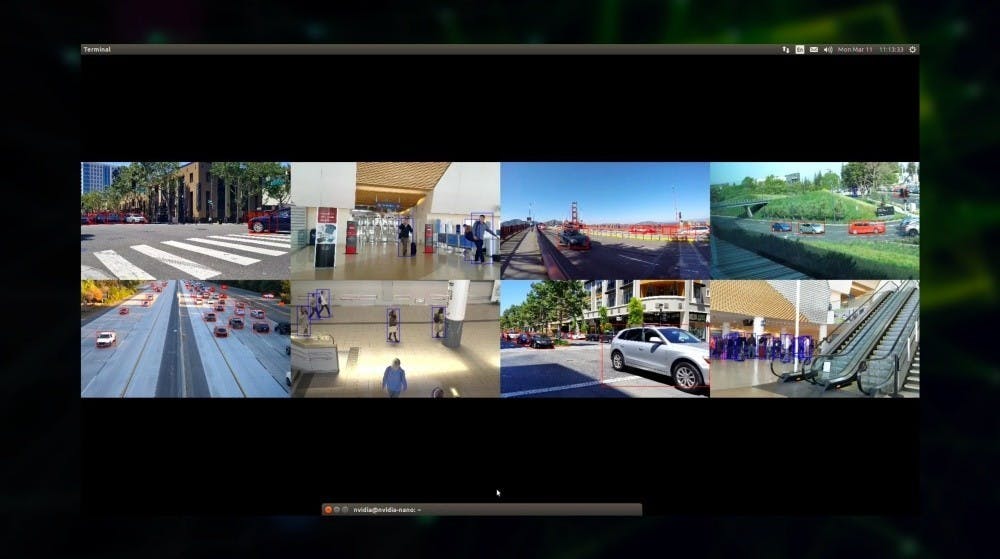Click the silver SUV in the street feed
The image size is (1000, 559).
coord(660,355)
